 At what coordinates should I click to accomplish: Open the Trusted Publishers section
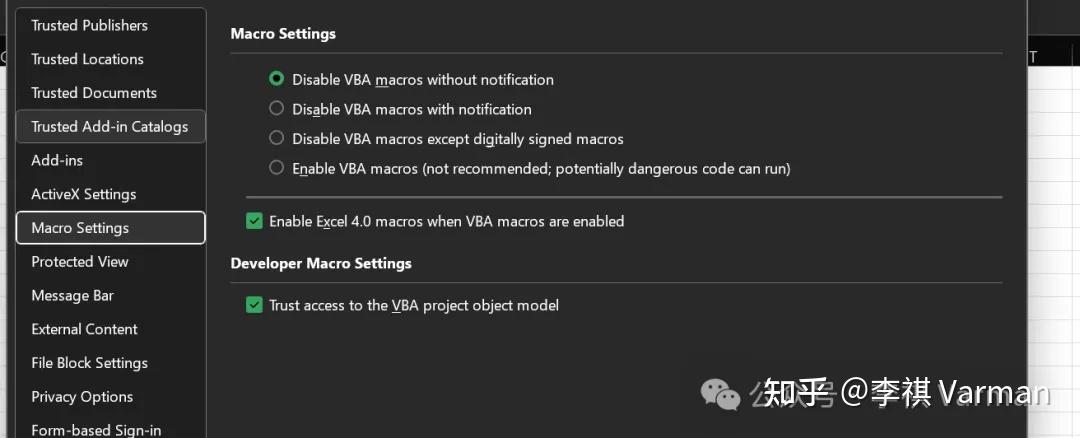point(89,25)
